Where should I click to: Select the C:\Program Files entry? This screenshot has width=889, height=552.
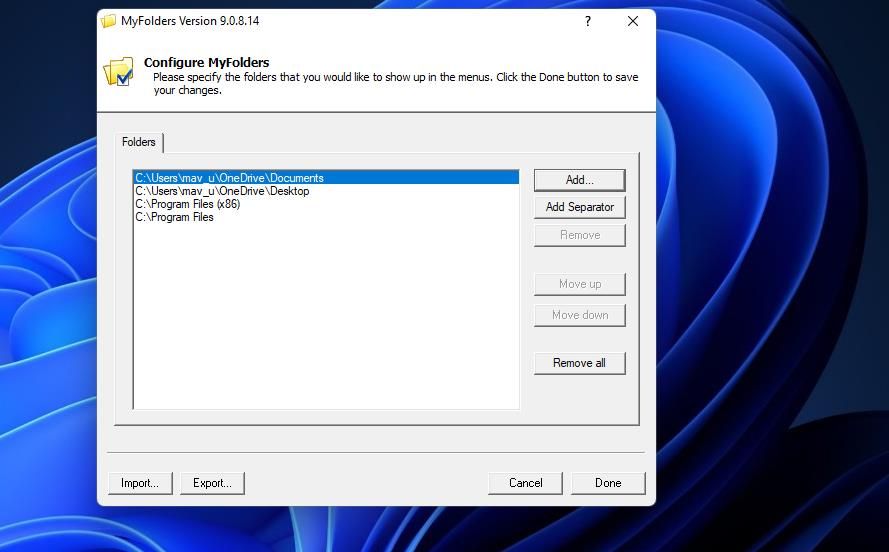(326, 217)
